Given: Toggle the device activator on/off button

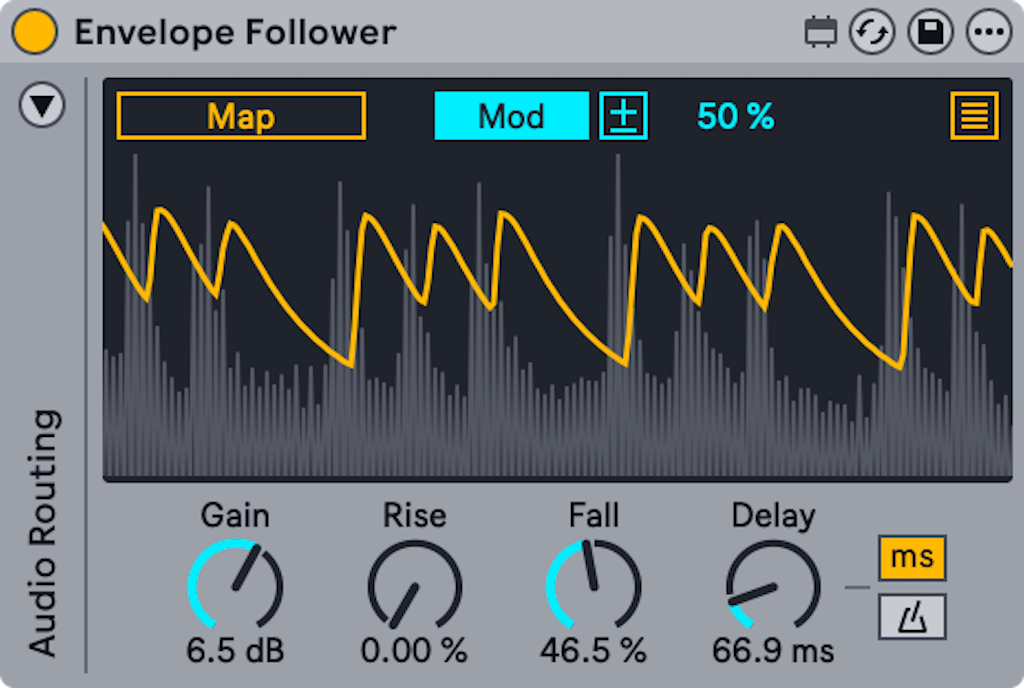Looking at the screenshot, I should tap(34, 31).
